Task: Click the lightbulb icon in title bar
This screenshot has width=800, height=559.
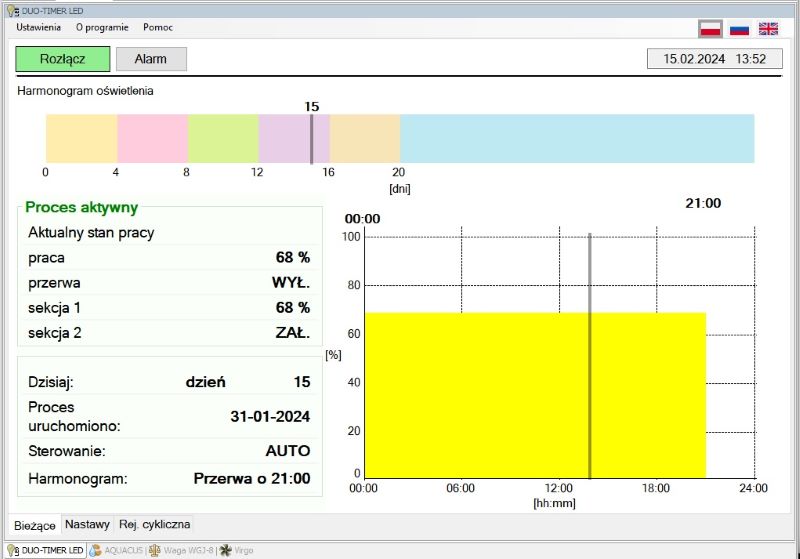Action: coord(9,9)
